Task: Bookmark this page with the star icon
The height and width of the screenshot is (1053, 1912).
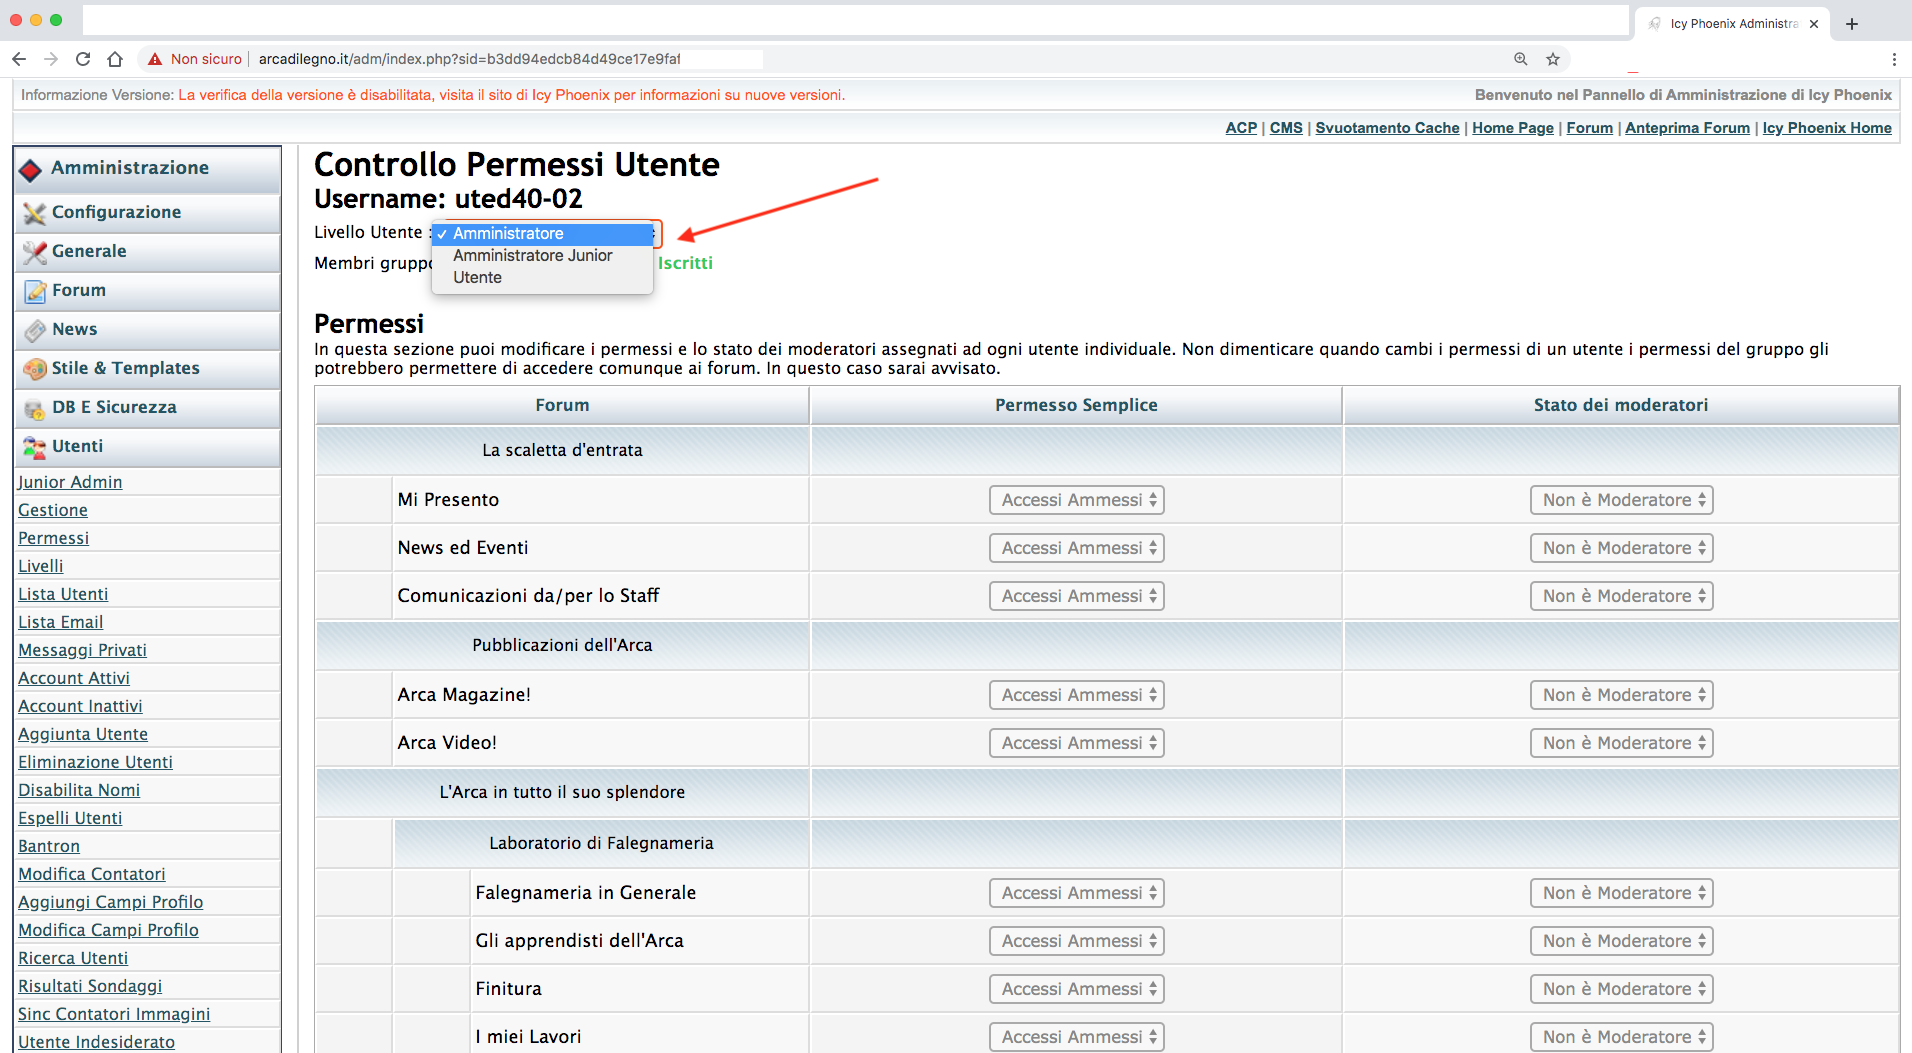Action: [1552, 59]
